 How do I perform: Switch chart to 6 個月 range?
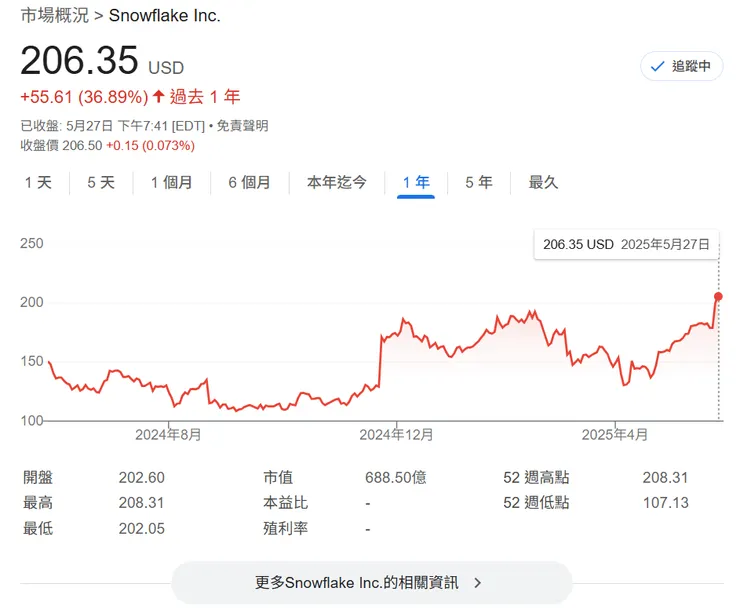click(x=249, y=183)
